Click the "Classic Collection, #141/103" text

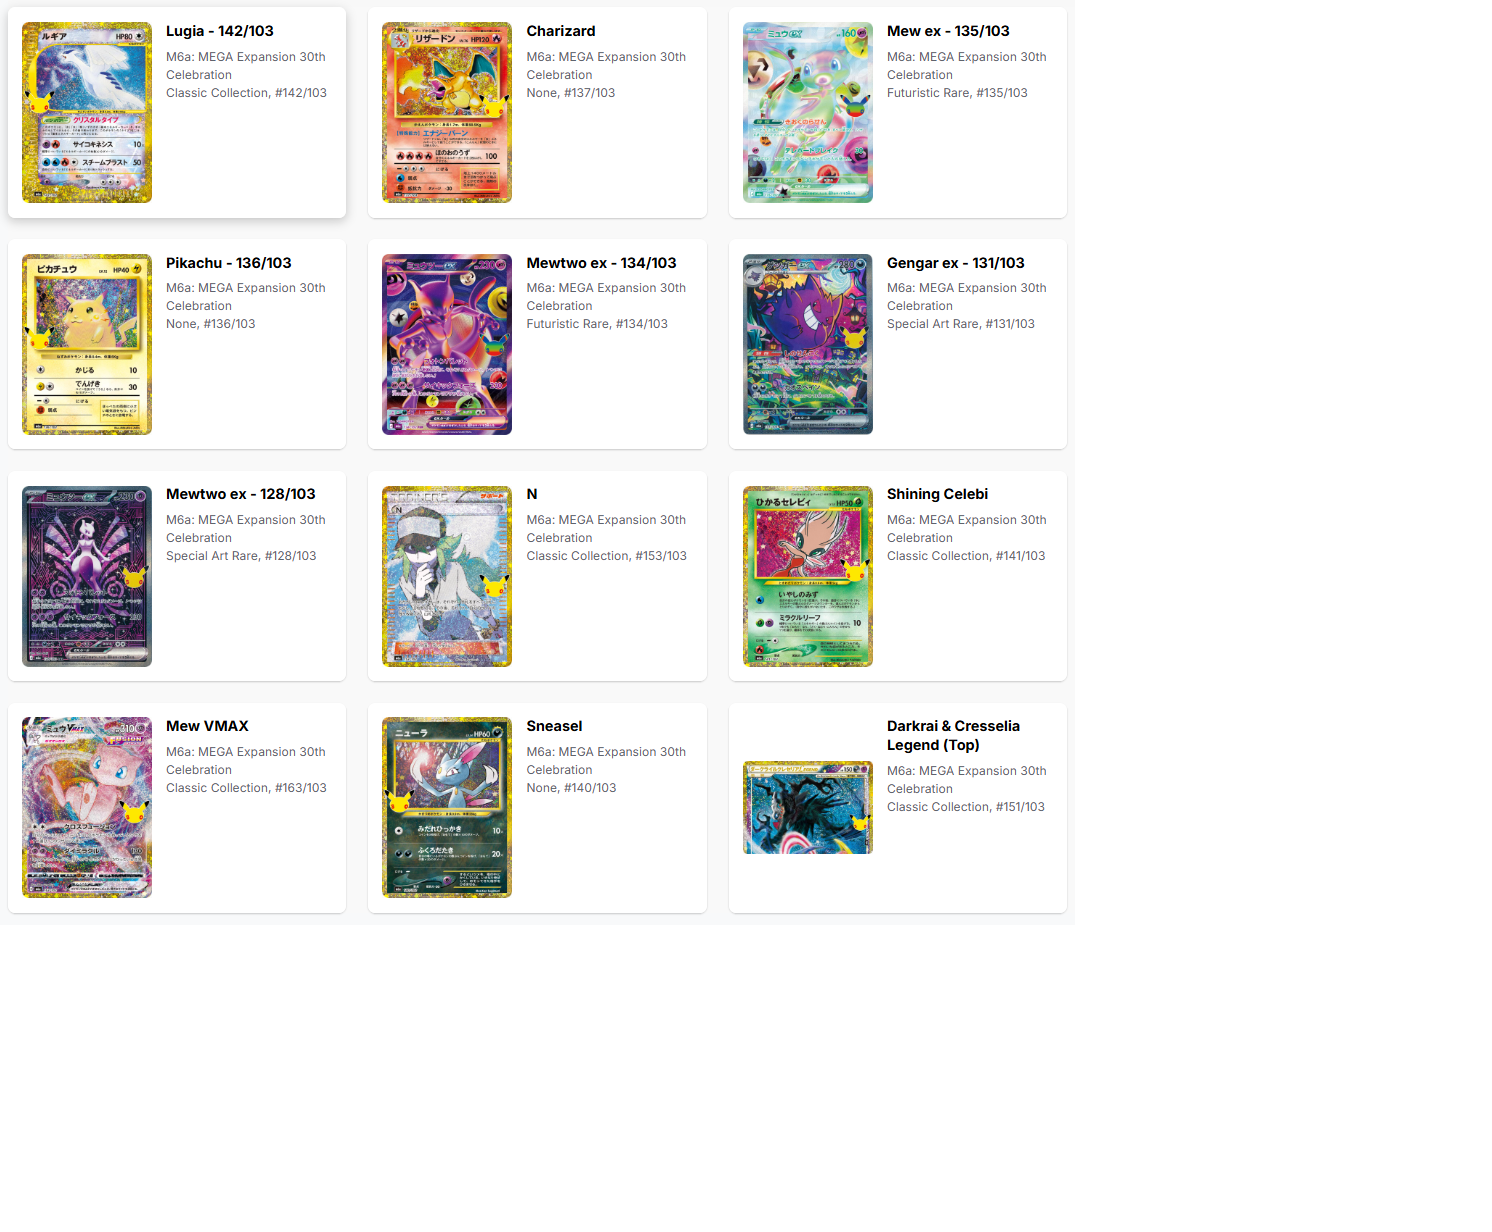tap(966, 556)
